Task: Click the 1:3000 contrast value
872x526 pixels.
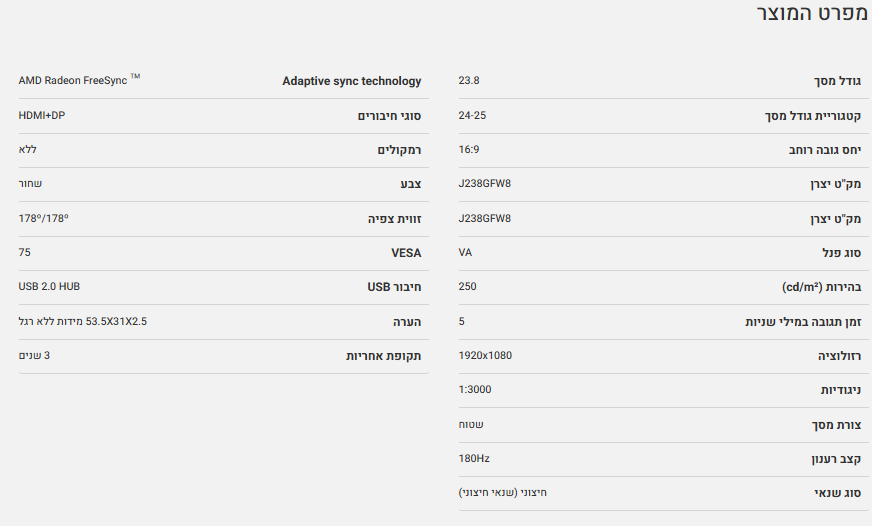Action: coord(475,389)
